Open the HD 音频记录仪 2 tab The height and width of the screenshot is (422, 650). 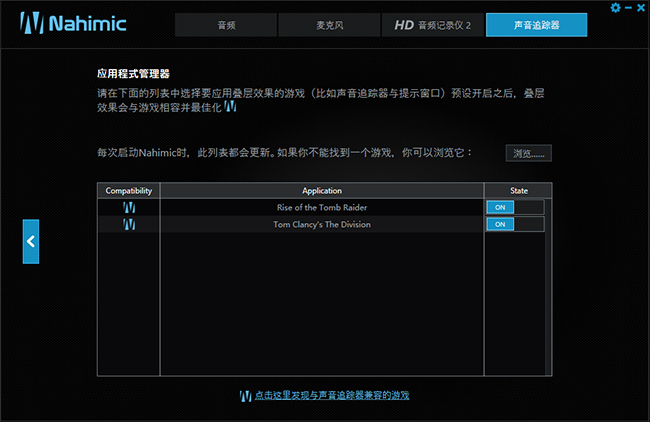coord(433,25)
